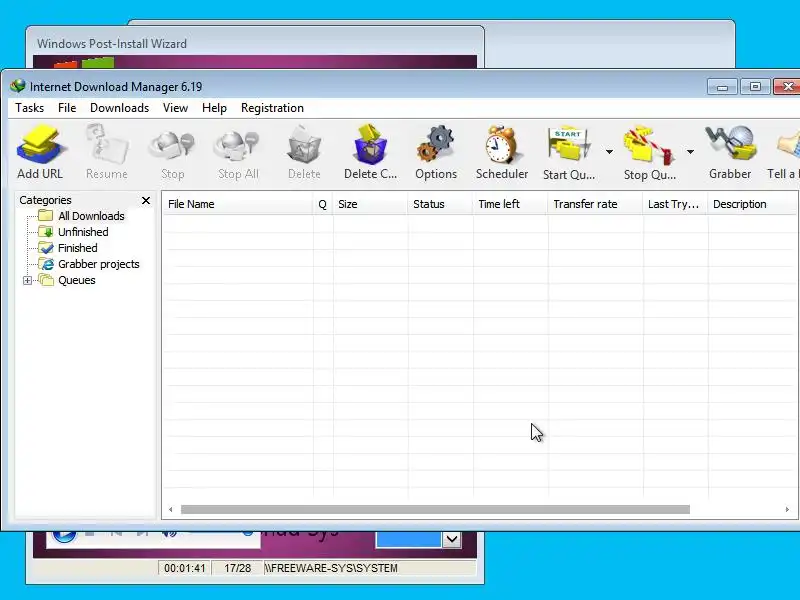
Task: Sort by the Last Try column header
Action: click(676, 204)
